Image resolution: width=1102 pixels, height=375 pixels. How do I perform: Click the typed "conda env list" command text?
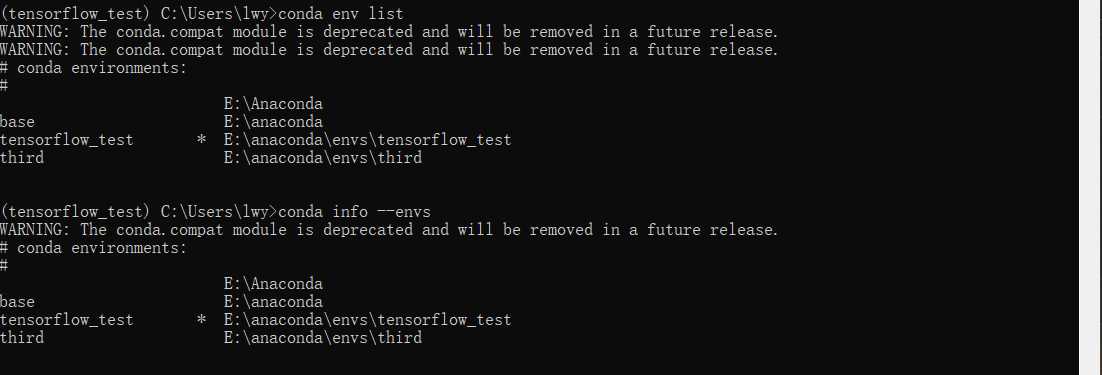pyautogui.click(x=342, y=13)
